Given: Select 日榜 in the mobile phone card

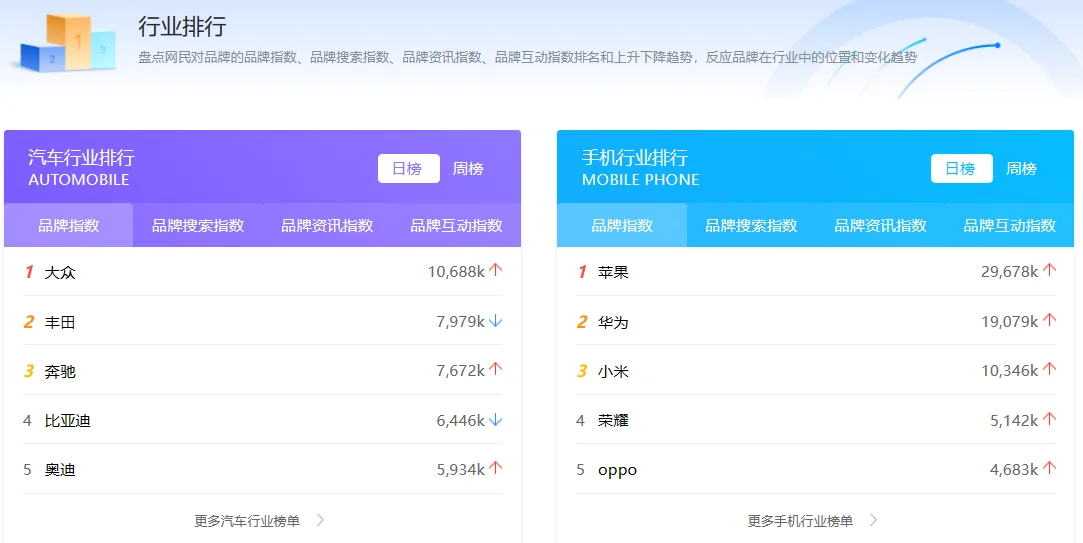Looking at the screenshot, I should click(961, 169).
